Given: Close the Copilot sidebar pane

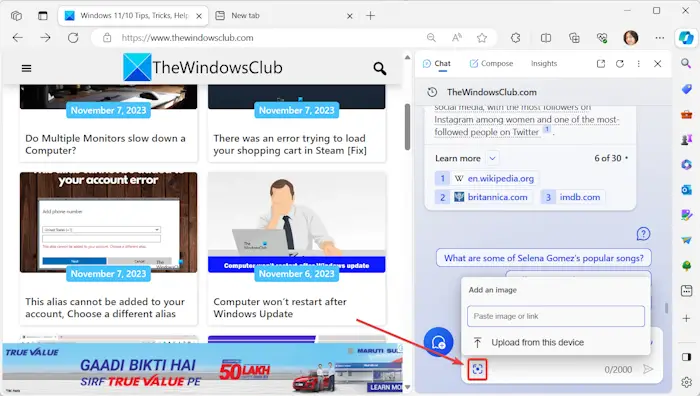Looking at the screenshot, I should [x=658, y=64].
